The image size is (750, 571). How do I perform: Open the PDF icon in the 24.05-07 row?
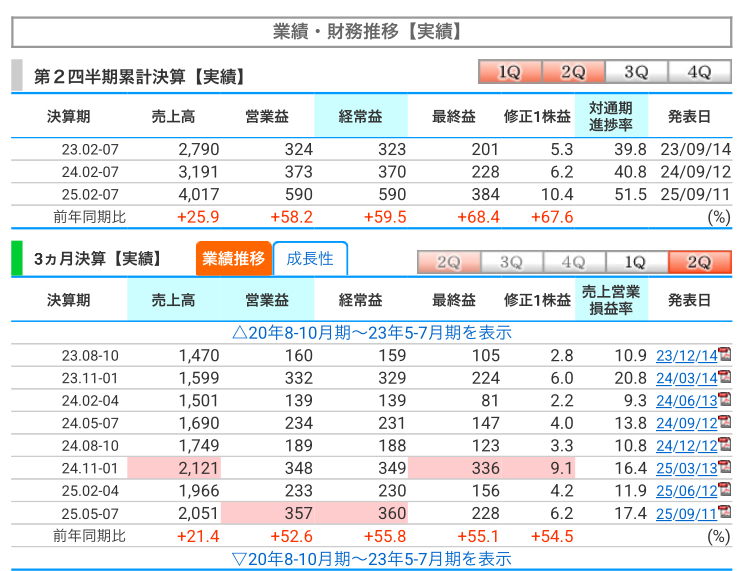click(725, 423)
